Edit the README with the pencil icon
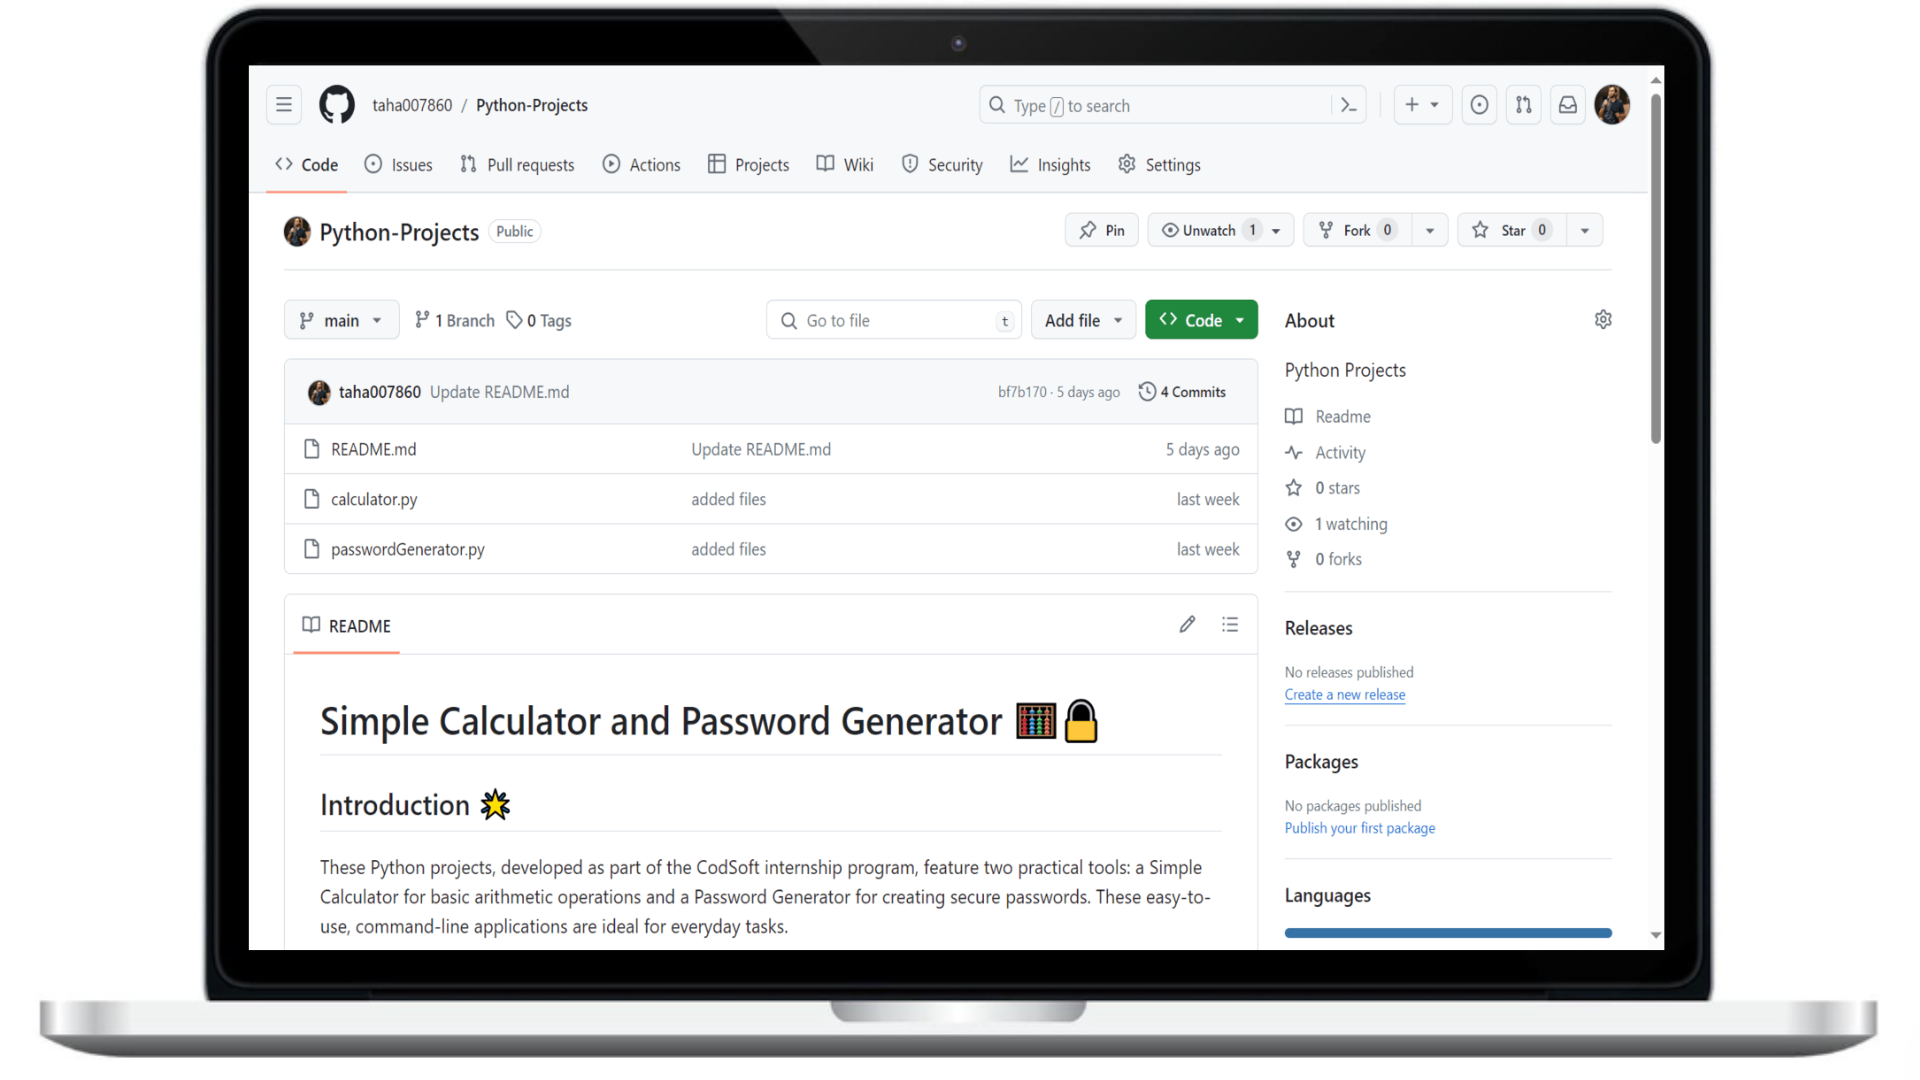The image size is (1920, 1080). [x=1187, y=624]
